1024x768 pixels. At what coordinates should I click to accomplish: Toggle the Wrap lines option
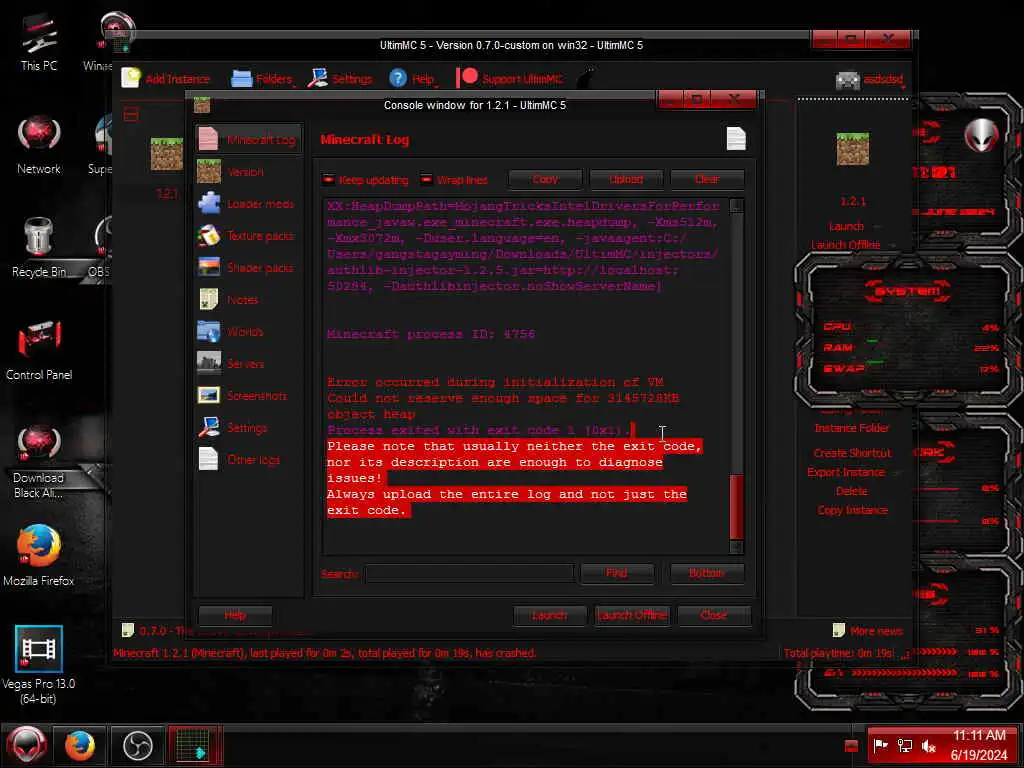(454, 180)
